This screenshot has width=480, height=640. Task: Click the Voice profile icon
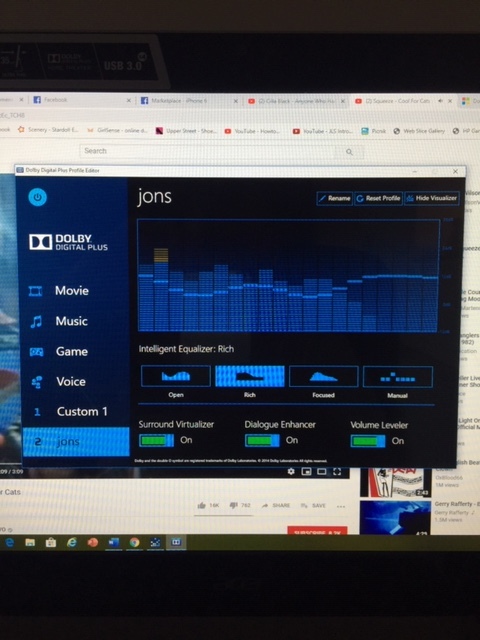[36, 382]
